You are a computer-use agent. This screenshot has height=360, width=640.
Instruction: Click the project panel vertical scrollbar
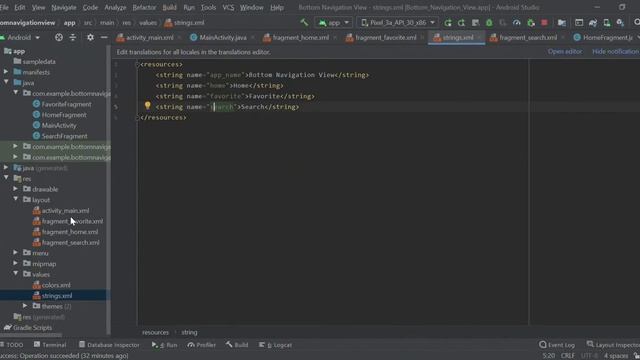click(109, 190)
